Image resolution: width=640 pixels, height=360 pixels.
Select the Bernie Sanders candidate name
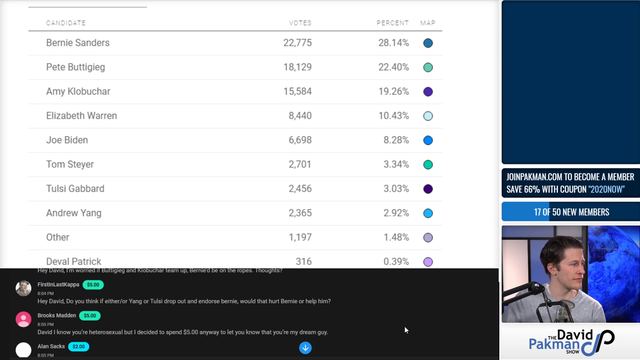tap(78, 43)
